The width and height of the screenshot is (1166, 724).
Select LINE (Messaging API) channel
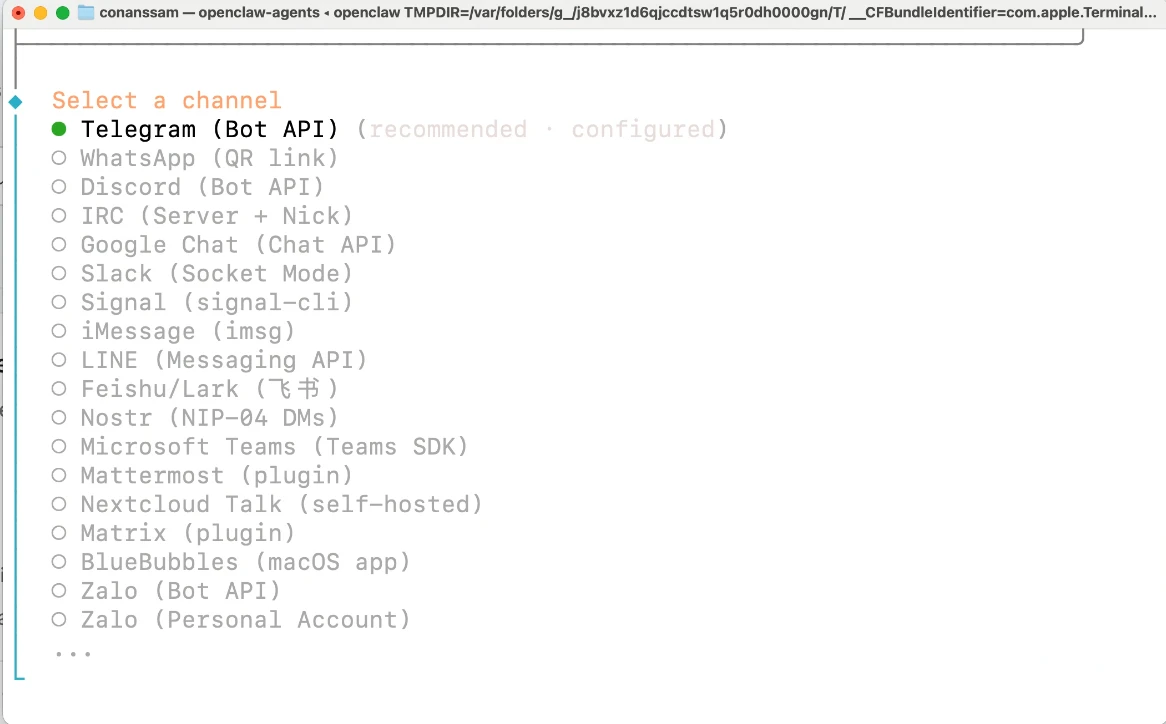224,360
